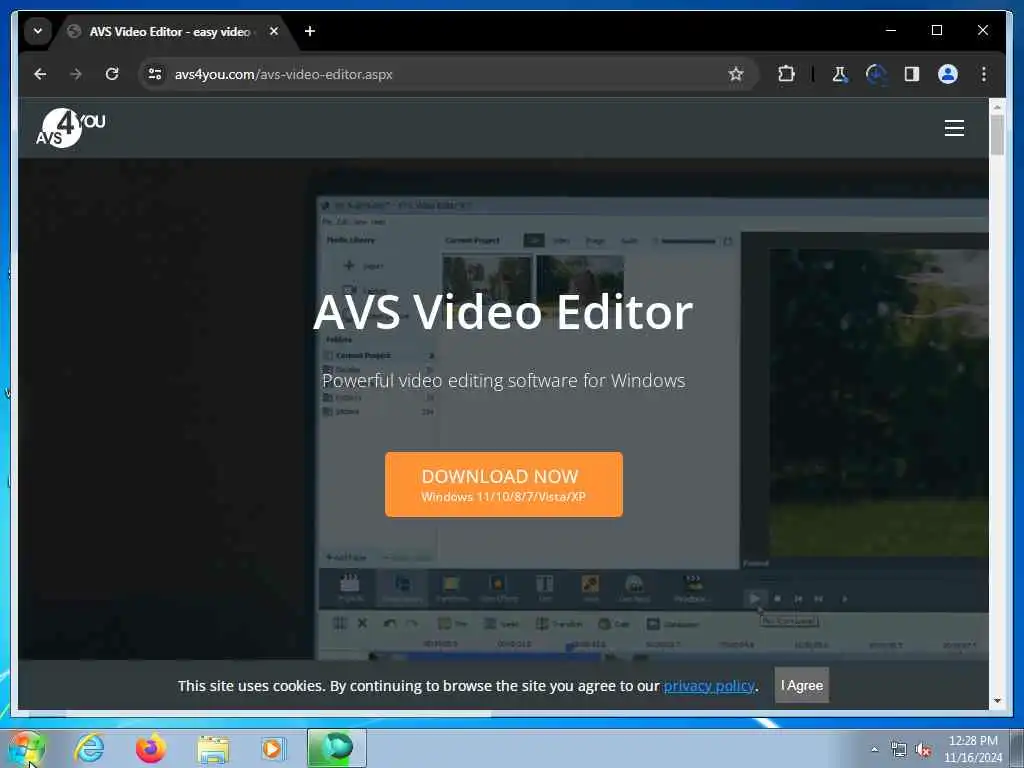1024x768 pixels.
Task: Toggle the browser side panel
Action: point(912,74)
